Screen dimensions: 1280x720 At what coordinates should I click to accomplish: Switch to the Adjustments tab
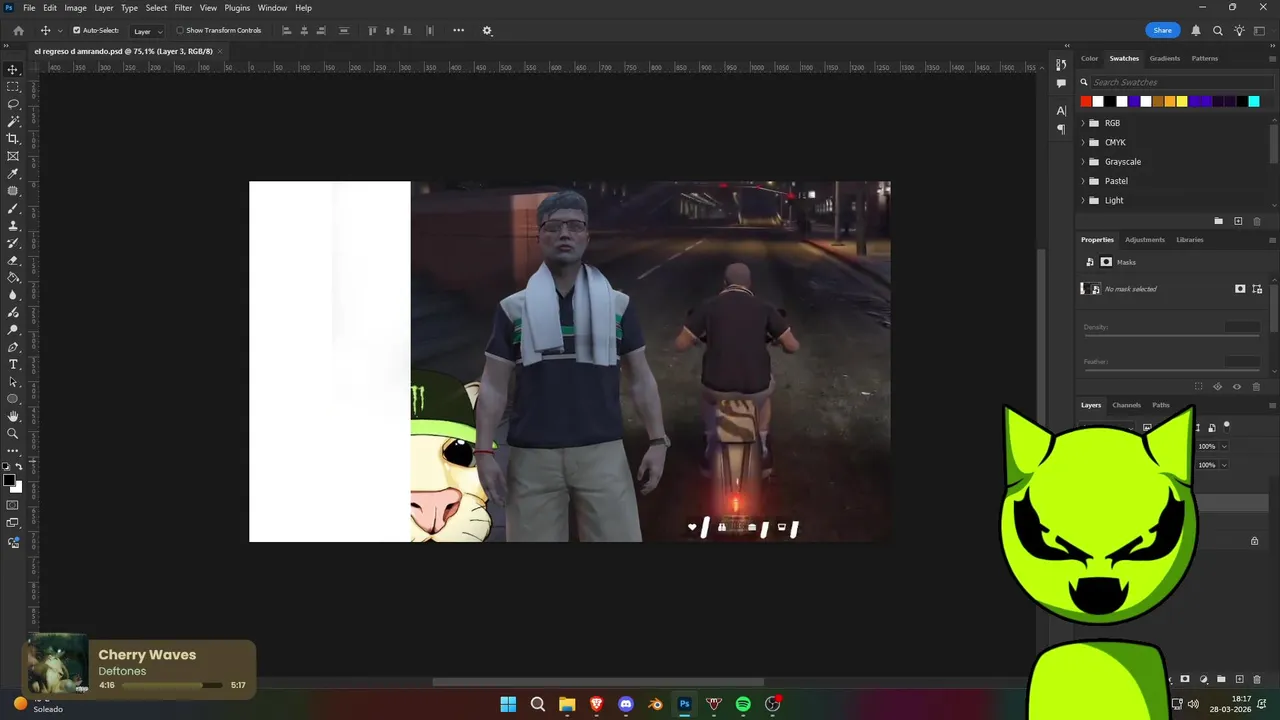(x=1144, y=240)
